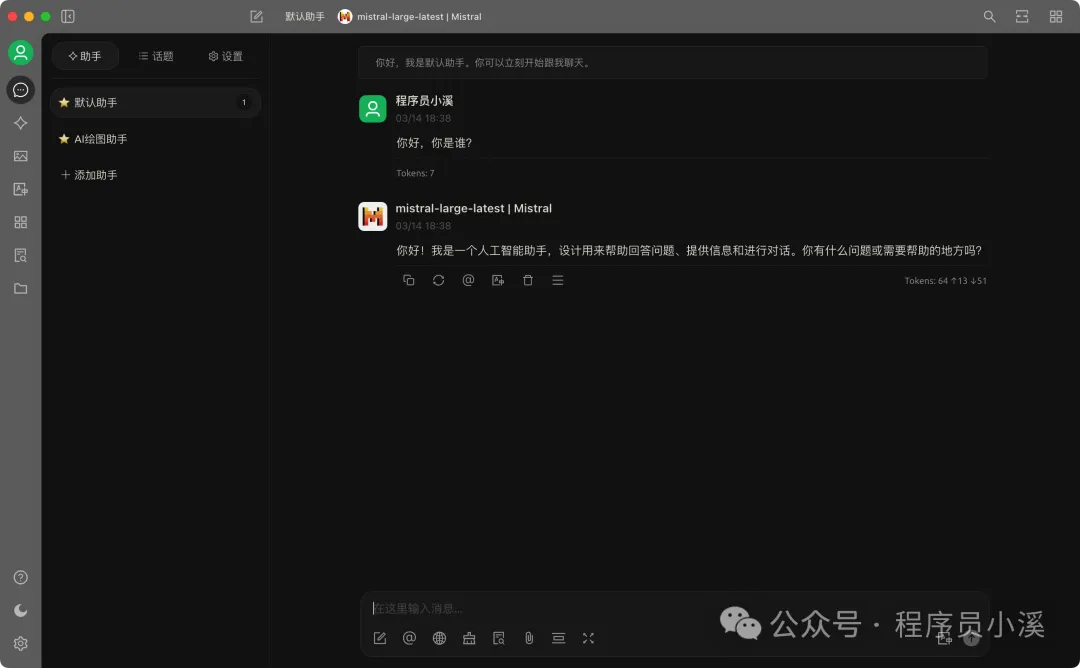The height and width of the screenshot is (668, 1080).
Task: Collapse the sidebar panel toggle icon
Action: pos(68,17)
